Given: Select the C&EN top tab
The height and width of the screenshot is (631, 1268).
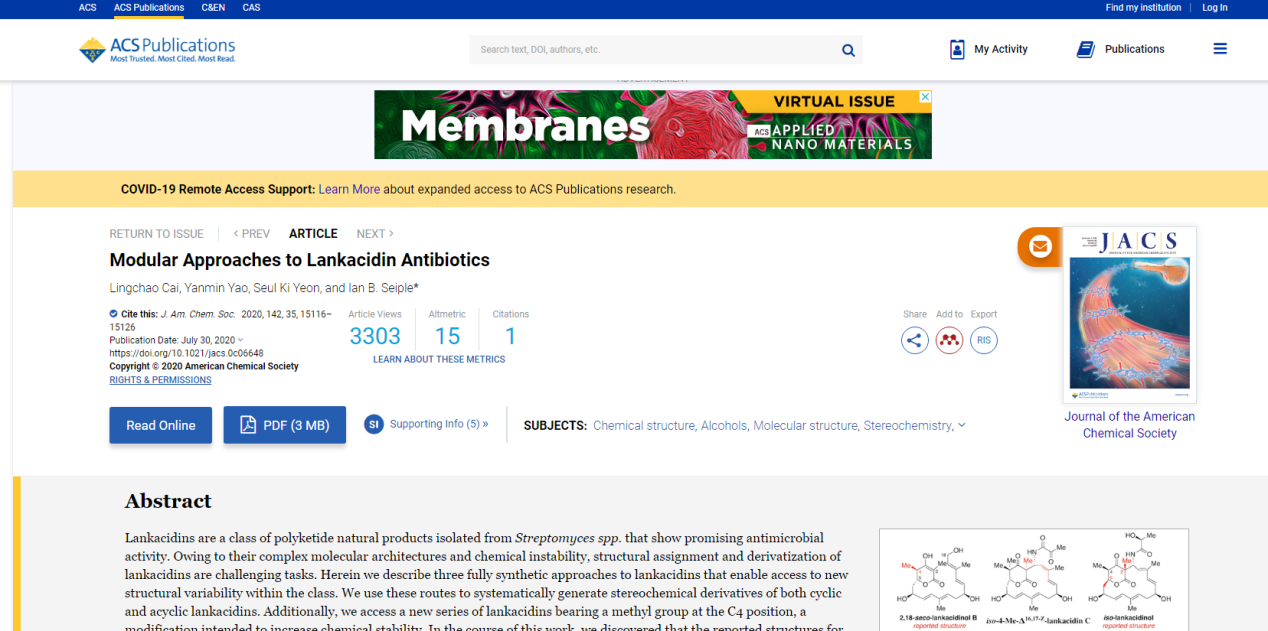Looking at the screenshot, I should [x=214, y=8].
